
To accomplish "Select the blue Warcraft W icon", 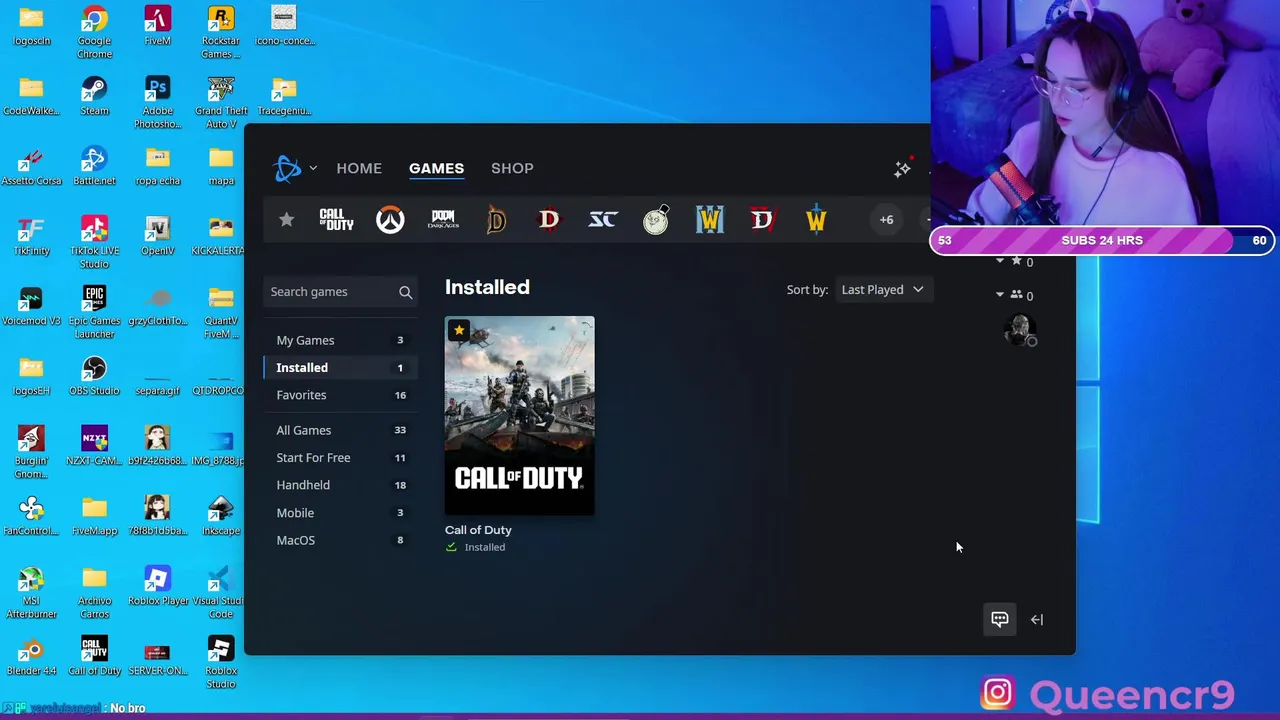I will (x=710, y=219).
